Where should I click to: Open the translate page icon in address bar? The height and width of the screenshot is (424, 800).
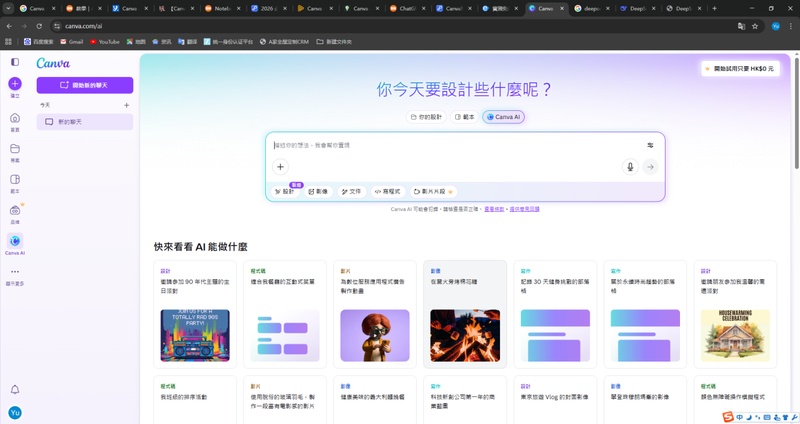pyautogui.click(x=741, y=26)
